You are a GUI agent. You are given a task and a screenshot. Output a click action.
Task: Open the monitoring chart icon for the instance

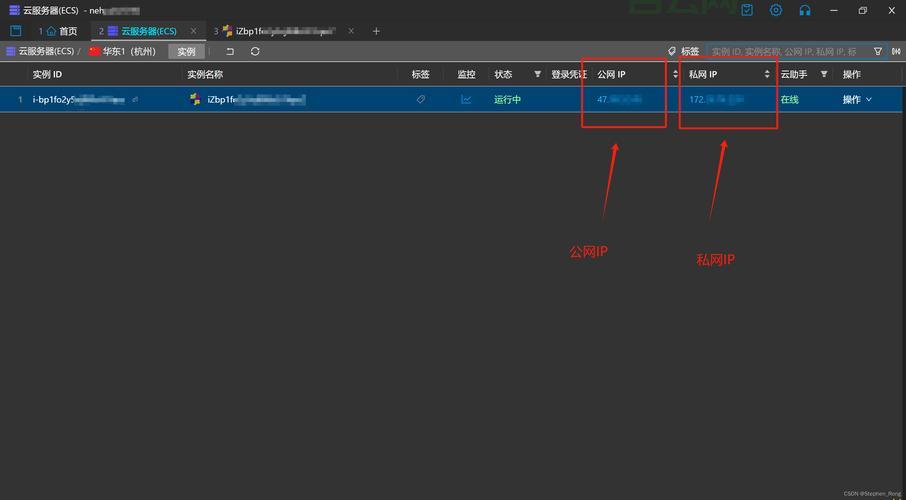coord(466,100)
